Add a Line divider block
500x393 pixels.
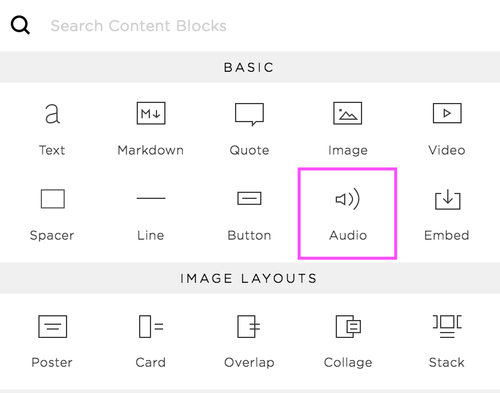point(151,215)
